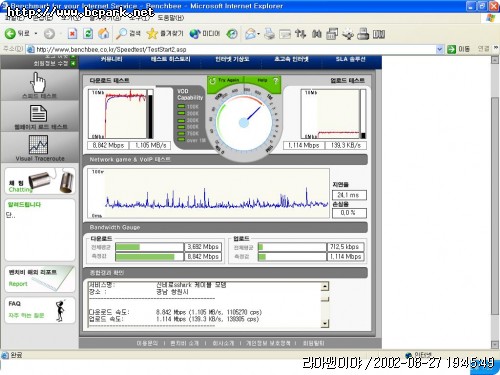The image size is (500, 375).
Task: Click the 벤치비 소개 footer link
Action: 184,343
